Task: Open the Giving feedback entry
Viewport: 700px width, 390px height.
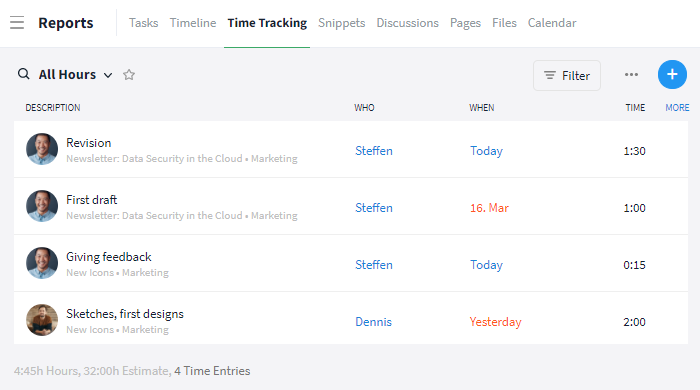Action: (x=108, y=257)
